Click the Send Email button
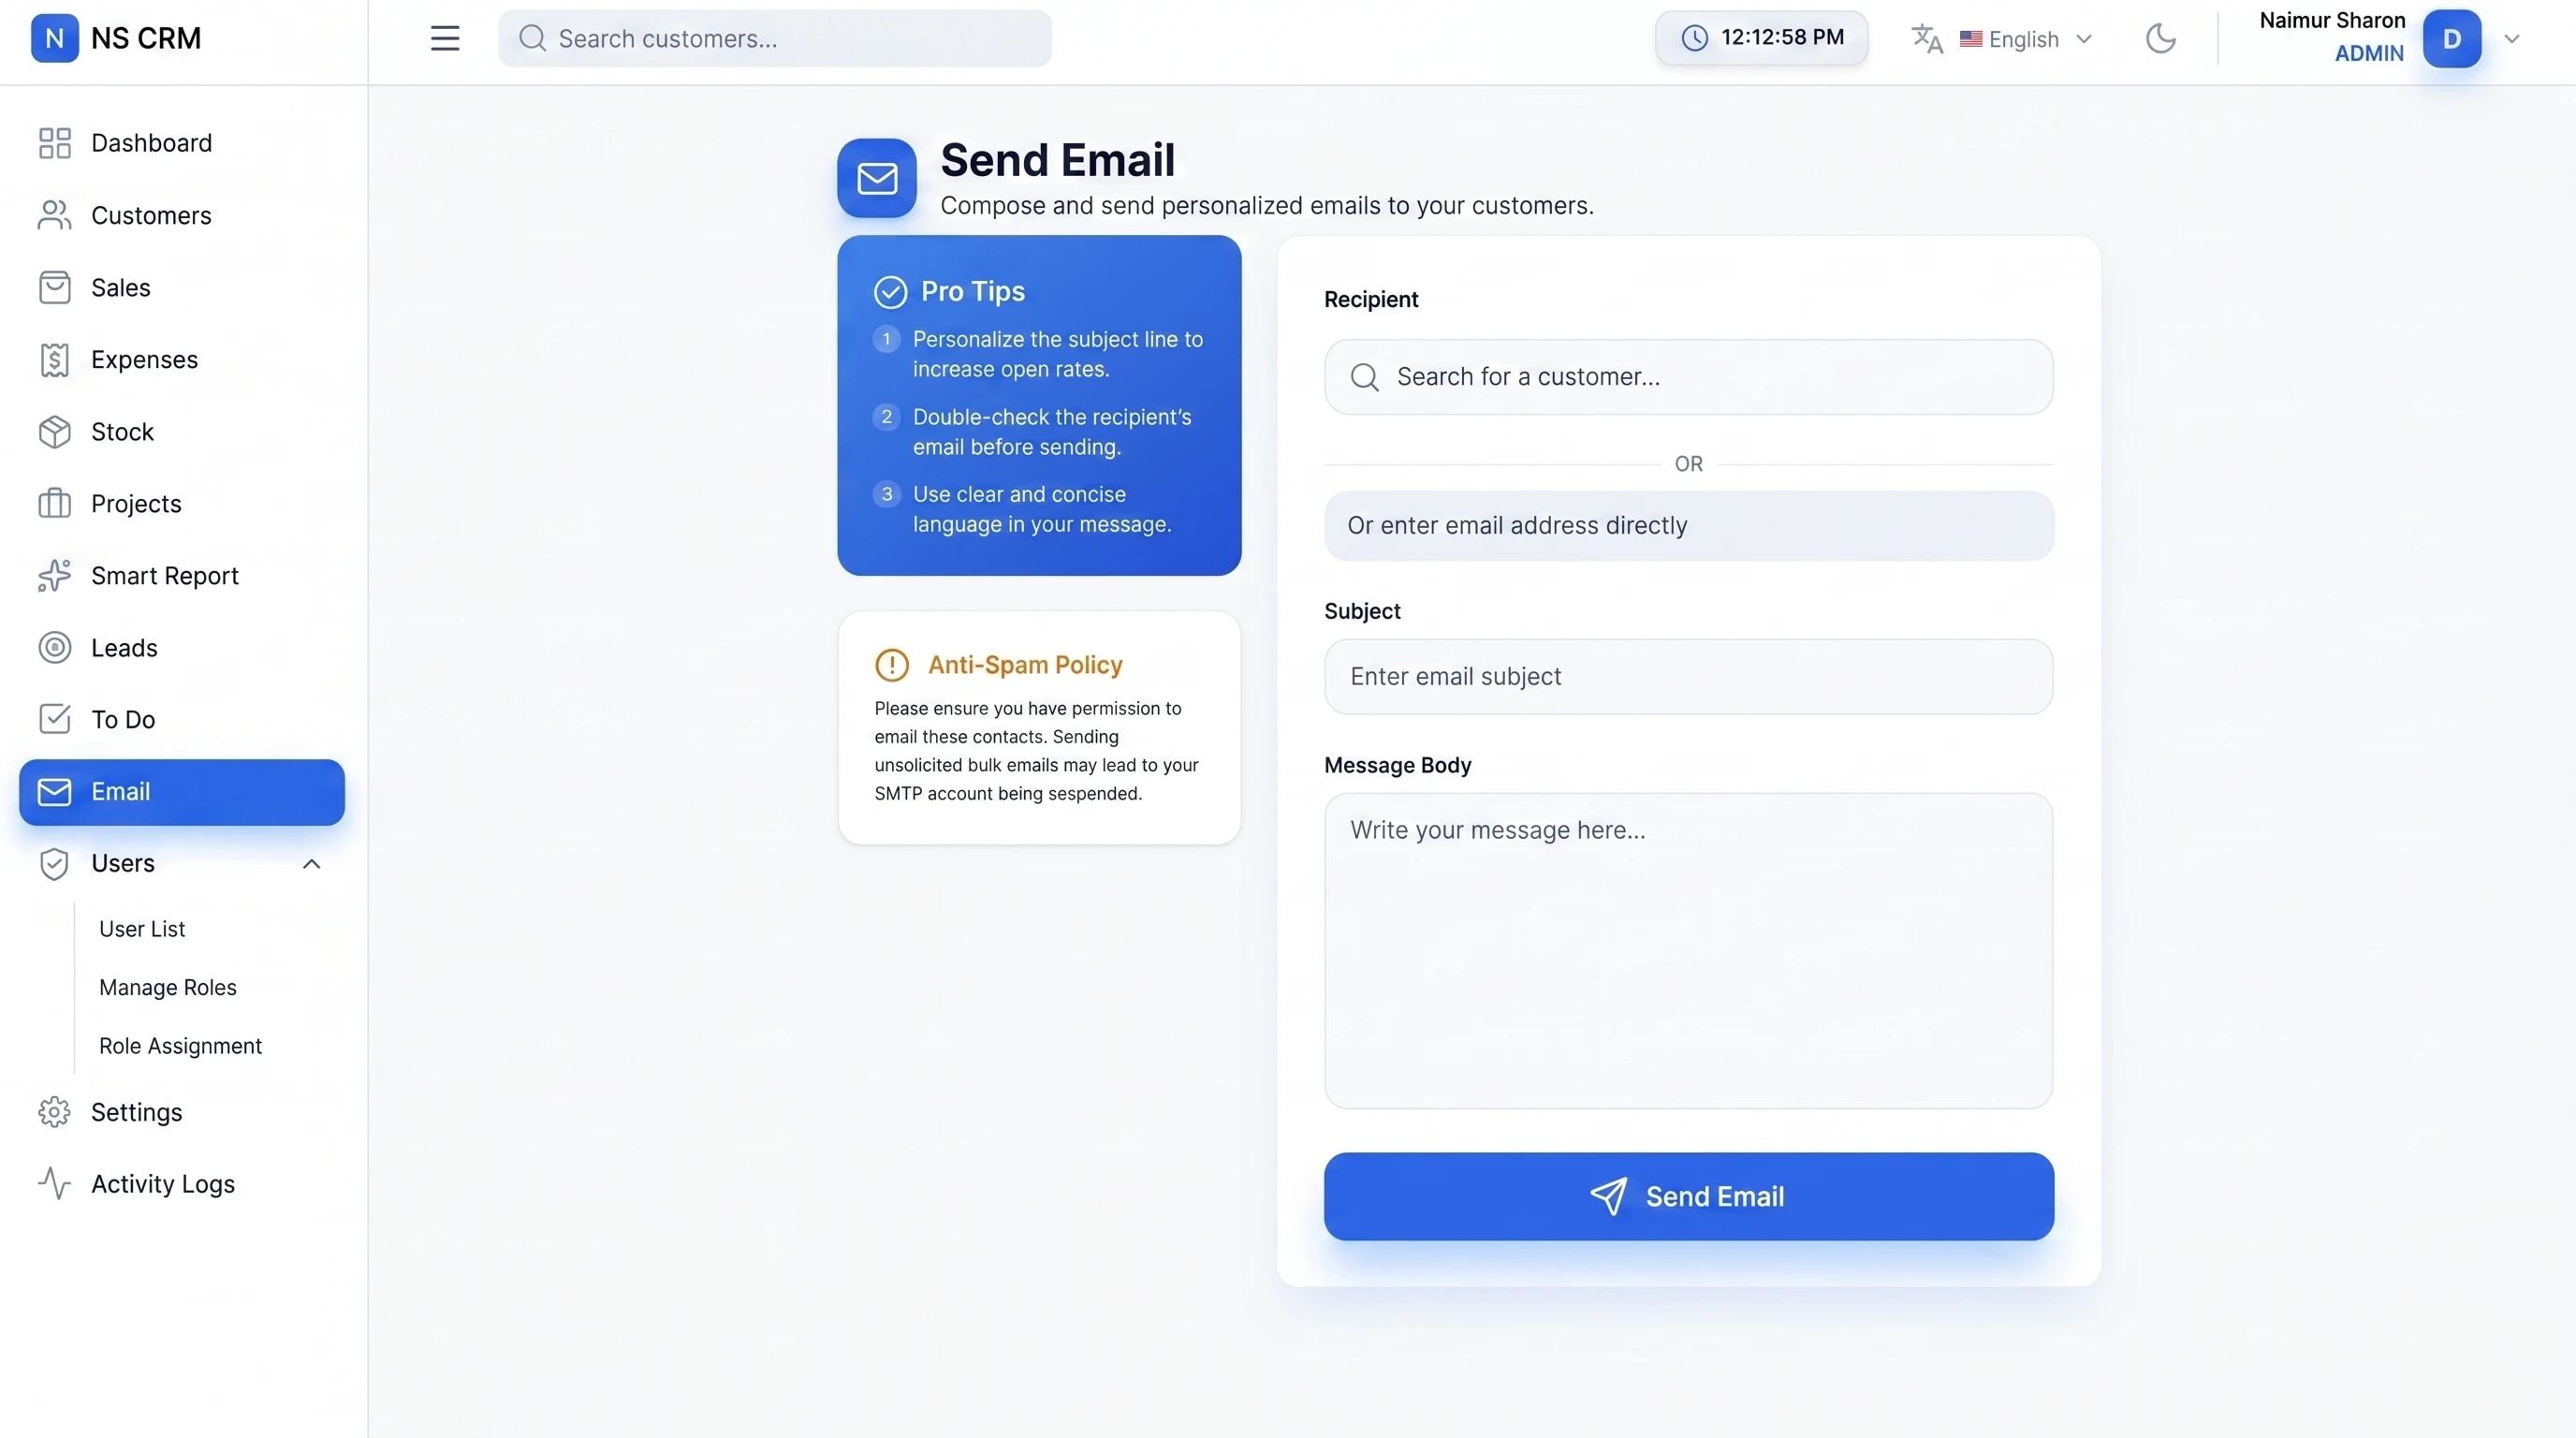2576x1438 pixels. point(1688,1196)
